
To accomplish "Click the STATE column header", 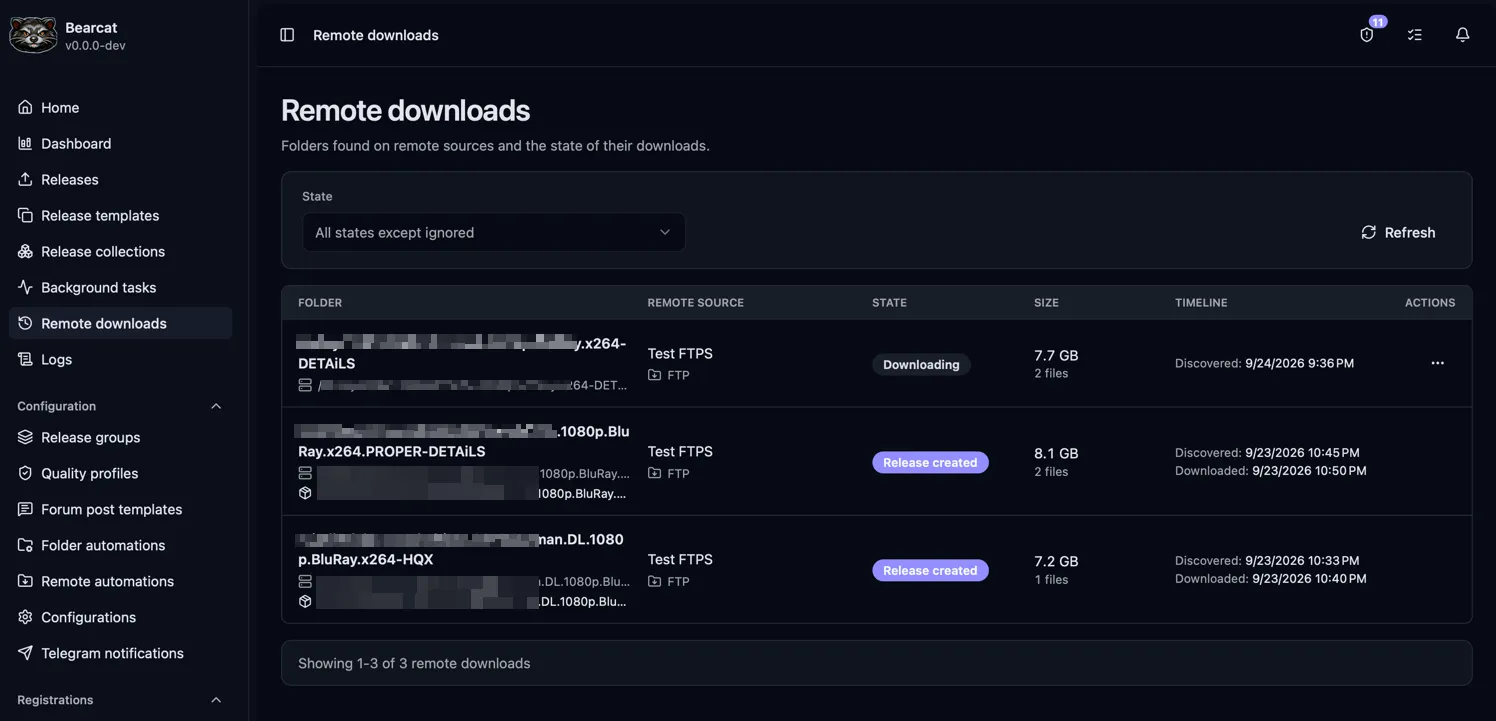I will (x=889, y=302).
